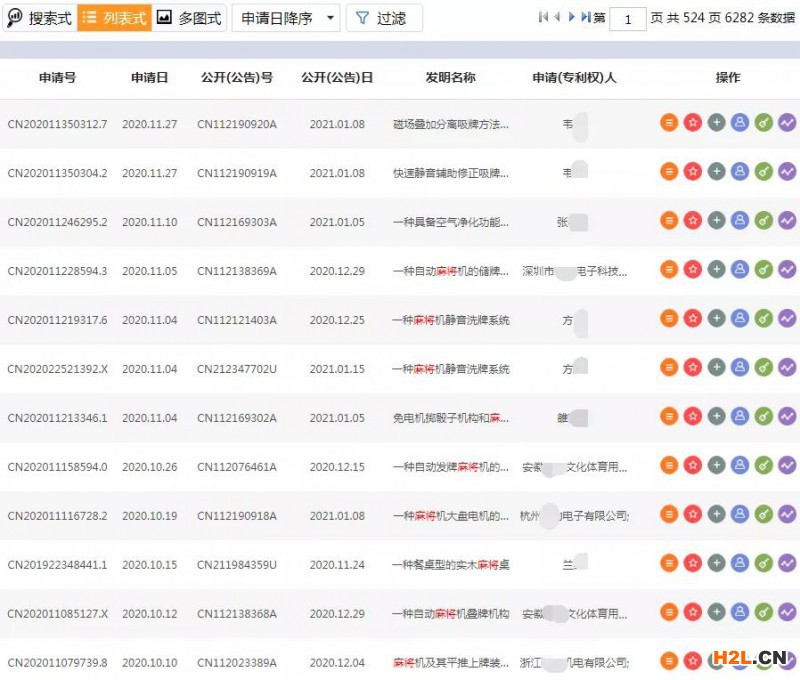Click red star favorite icon for CN202011350304.2
Image resolution: width=800 pixels, height=680 pixels.
click(x=693, y=172)
